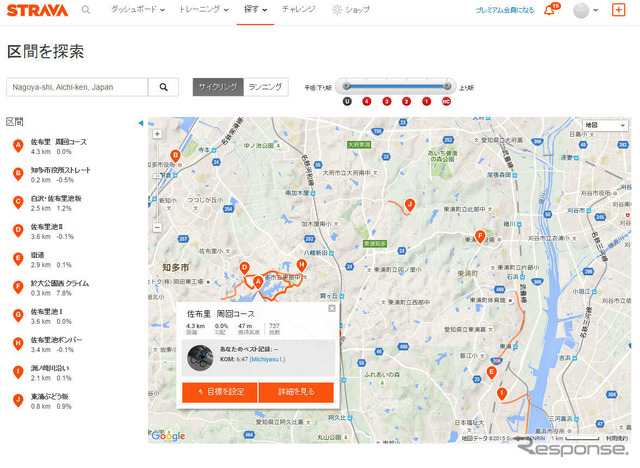Click the location search button
640x468 pixels.
click(164, 87)
